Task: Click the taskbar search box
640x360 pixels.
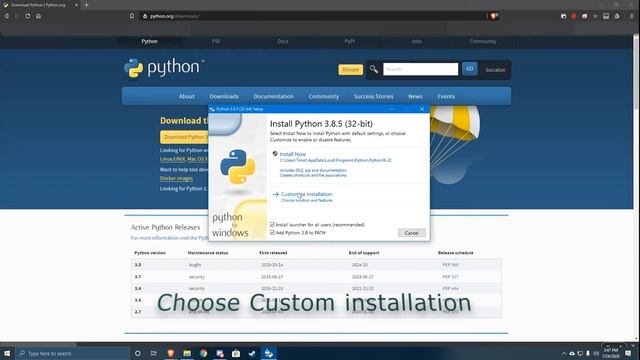Action: pos(73,353)
